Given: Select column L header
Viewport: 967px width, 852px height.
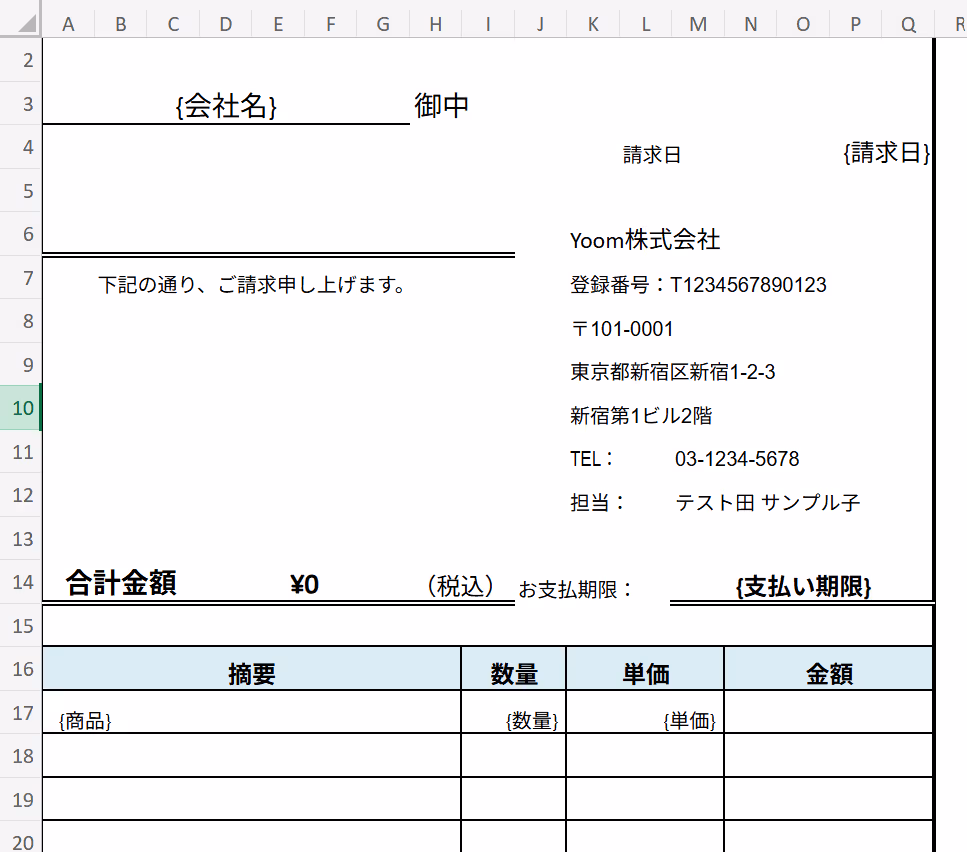Looking at the screenshot, I should click(x=646, y=24).
